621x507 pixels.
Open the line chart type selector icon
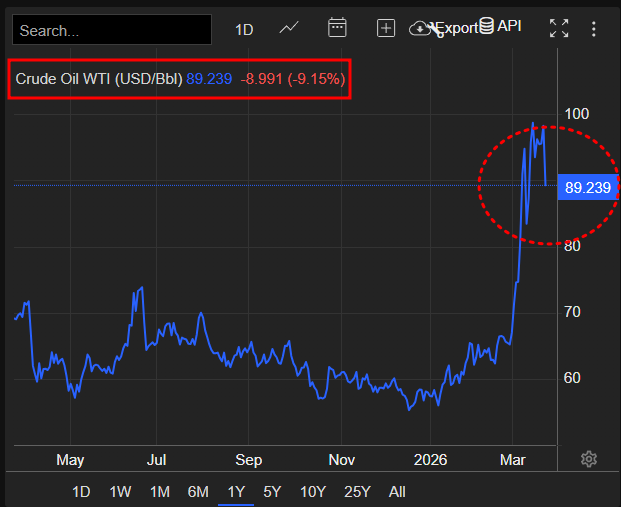pyautogui.click(x=289, y=28)
